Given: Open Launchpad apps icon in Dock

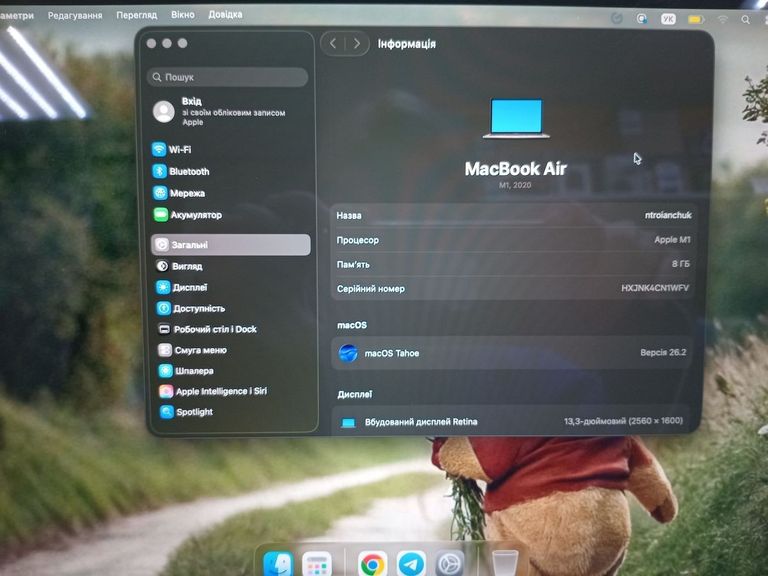Looking at the screenshot, I should coord(317,564).
